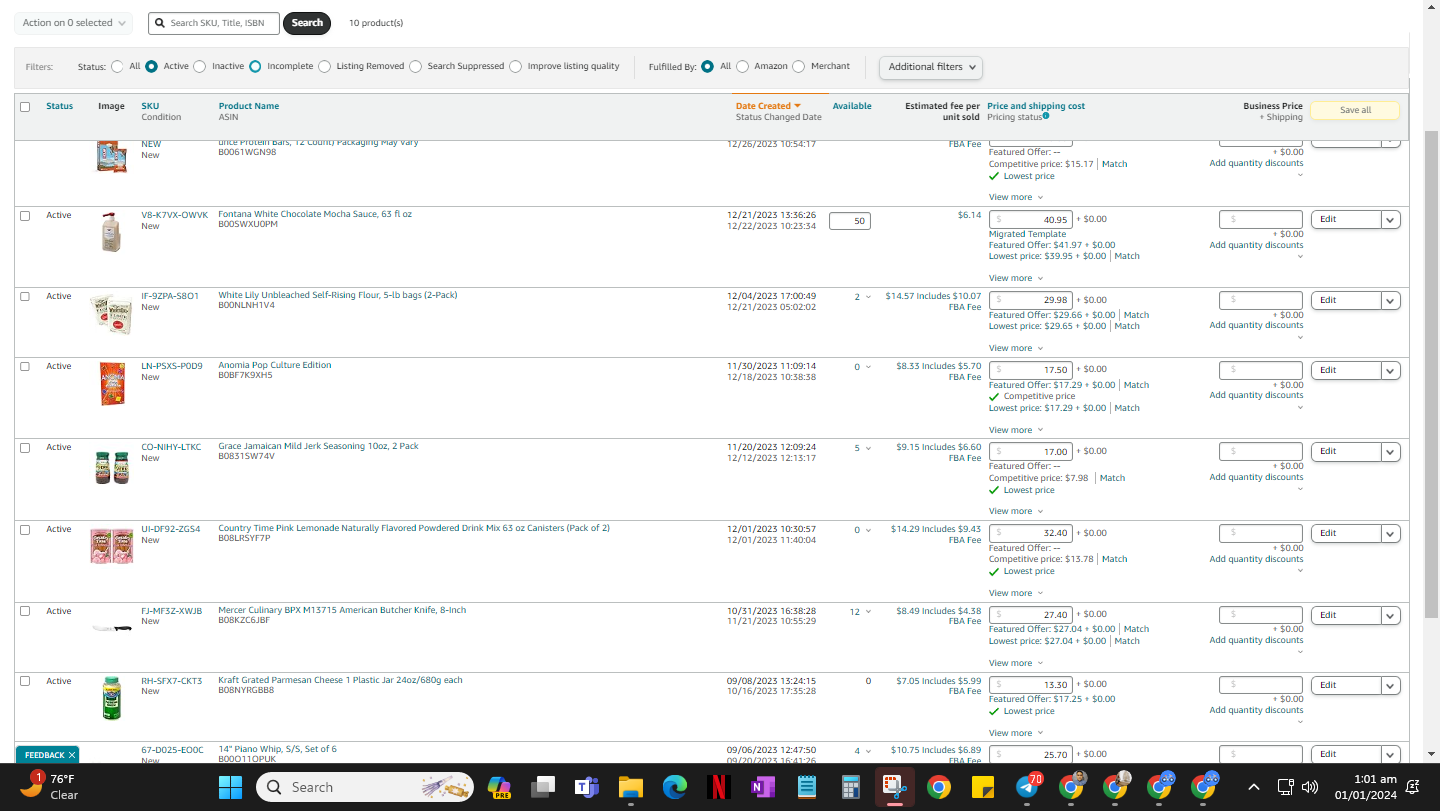The height and width of the screenshot is (811, 1440).
Task: Open the Kraft Grated Parmesan Cheese listing link
Action: pos(341,681)
